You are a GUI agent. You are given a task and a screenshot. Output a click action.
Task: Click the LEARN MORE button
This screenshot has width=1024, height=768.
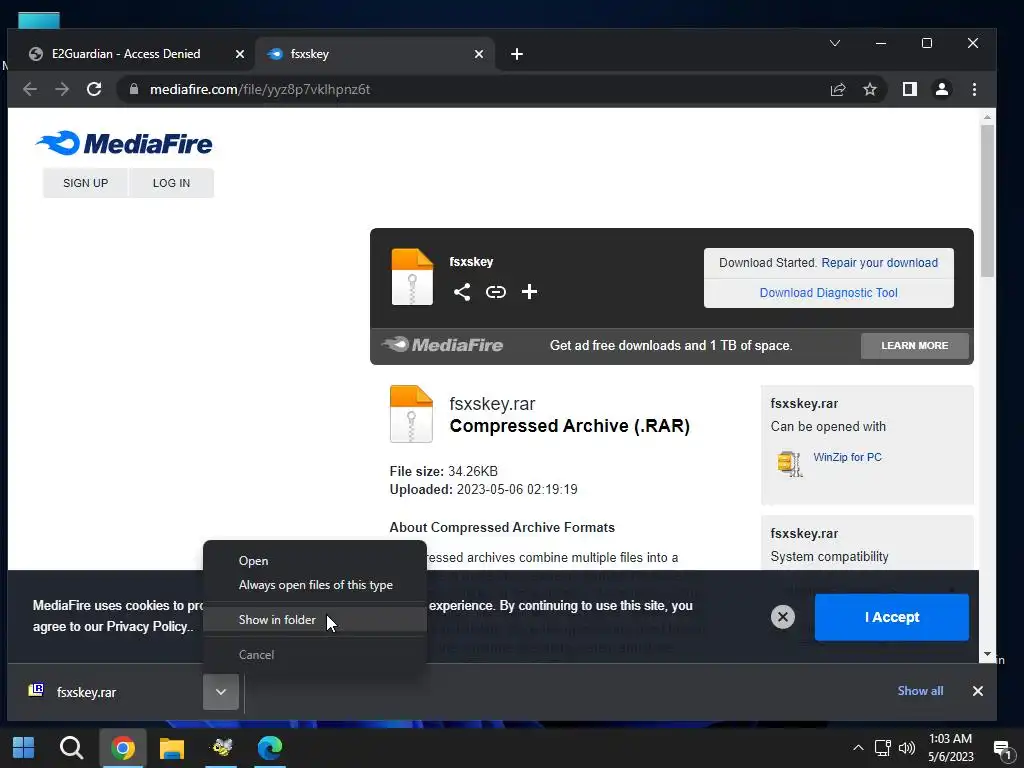coord(914,345)
